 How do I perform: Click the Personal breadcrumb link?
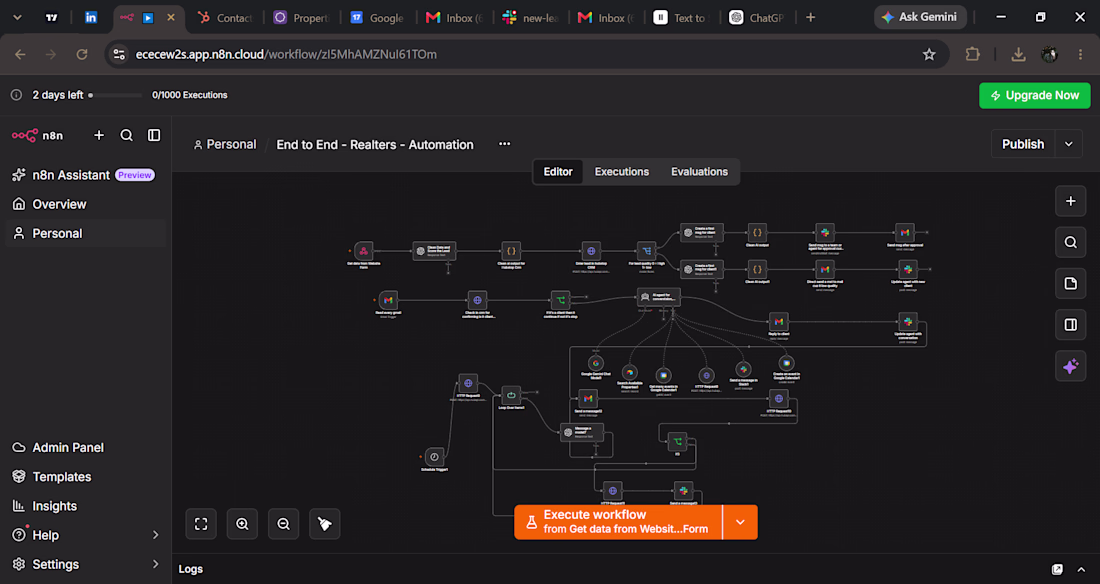click(224, 145)
